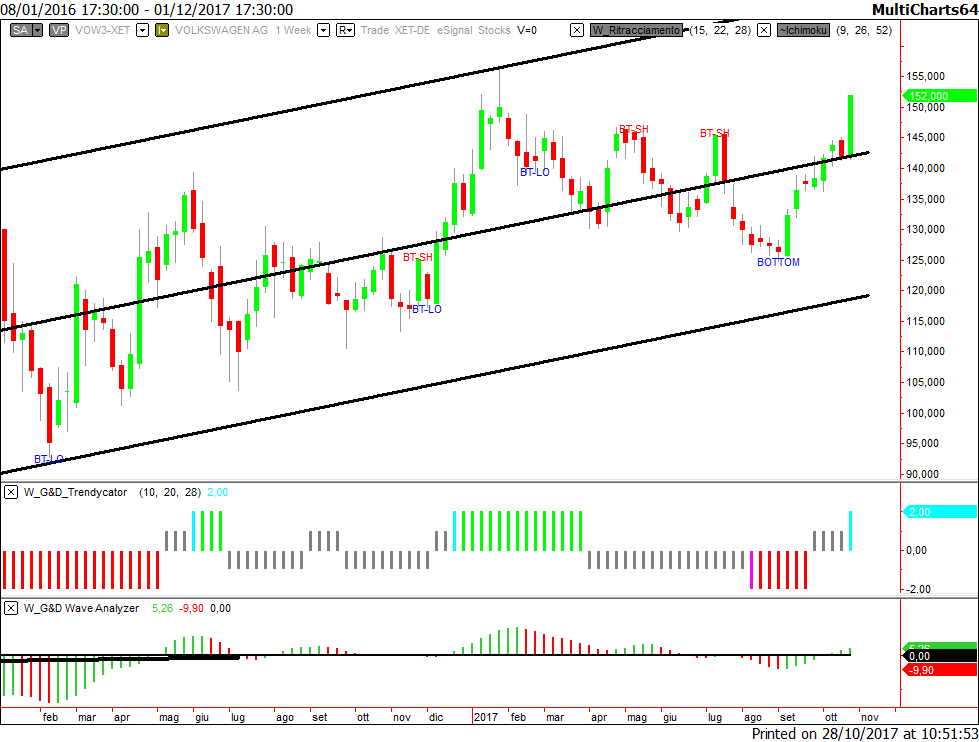The image size is (979, 742).
Task: Click the Printed on 28/10/2017 footer text
Action: point(864,733)
